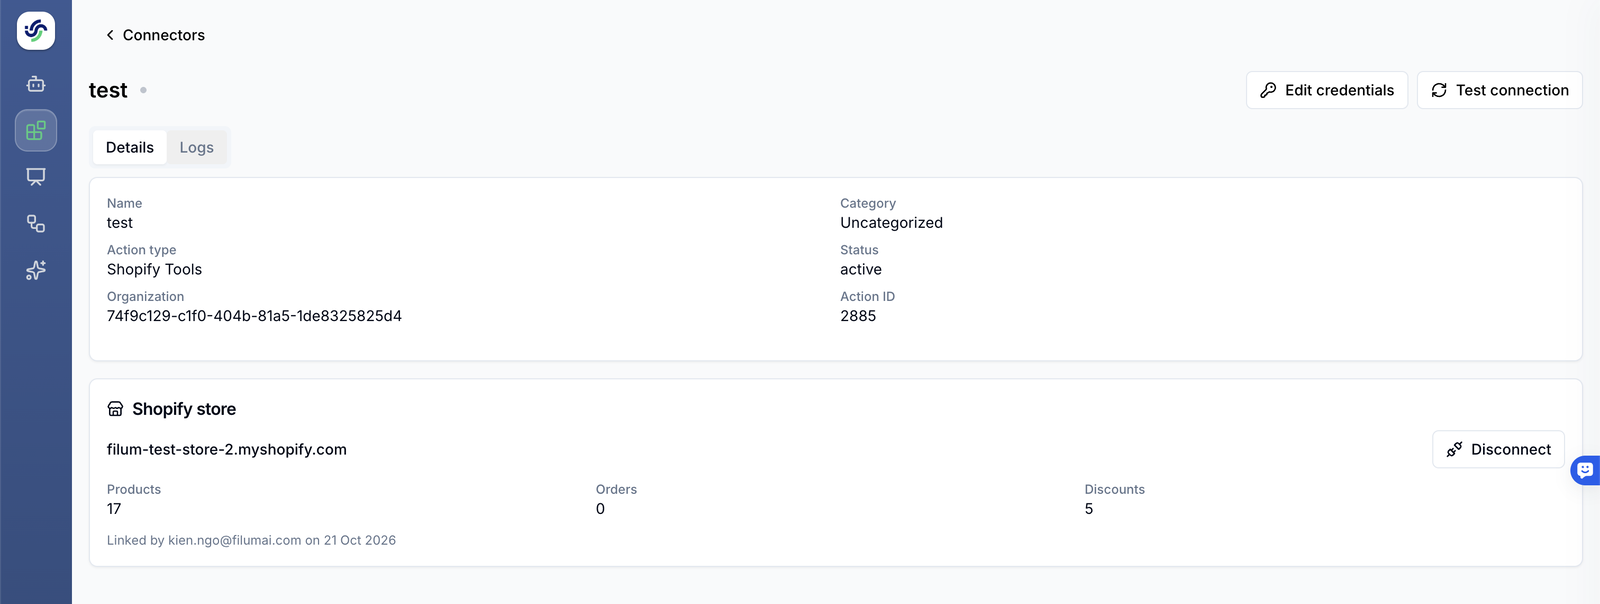This screenshot has width=1600, height=604.
Task: Select the connectors grid sidebar icon
Action: pyautogui.click(x=36, y=131)
